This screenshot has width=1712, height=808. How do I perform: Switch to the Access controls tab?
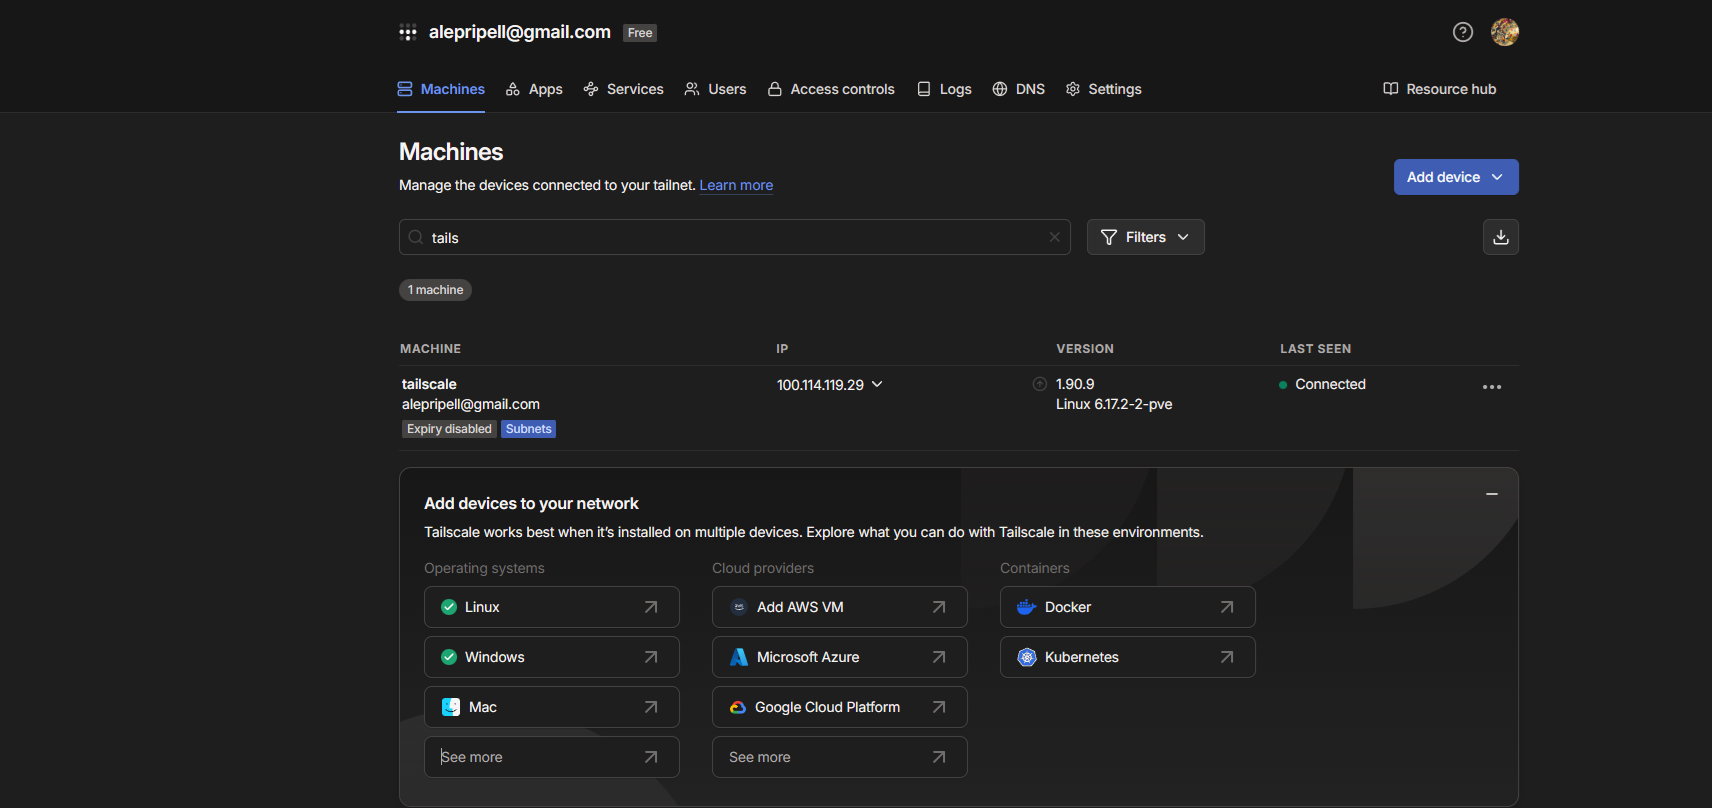pyautogui.click(x=831, y=89)
